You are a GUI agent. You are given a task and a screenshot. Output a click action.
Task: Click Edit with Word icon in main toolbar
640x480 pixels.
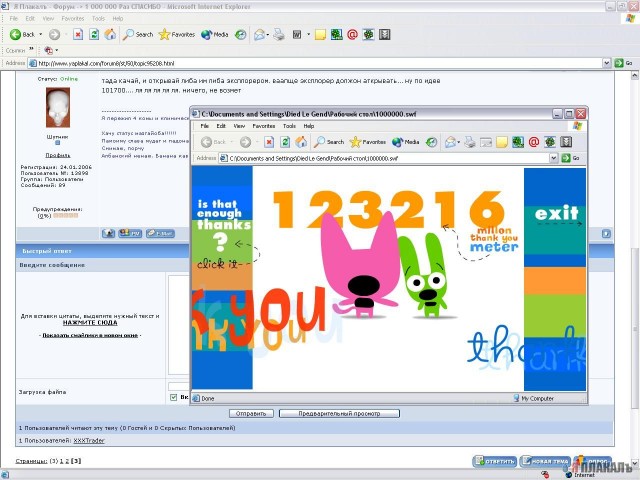[x=297, y=35]
